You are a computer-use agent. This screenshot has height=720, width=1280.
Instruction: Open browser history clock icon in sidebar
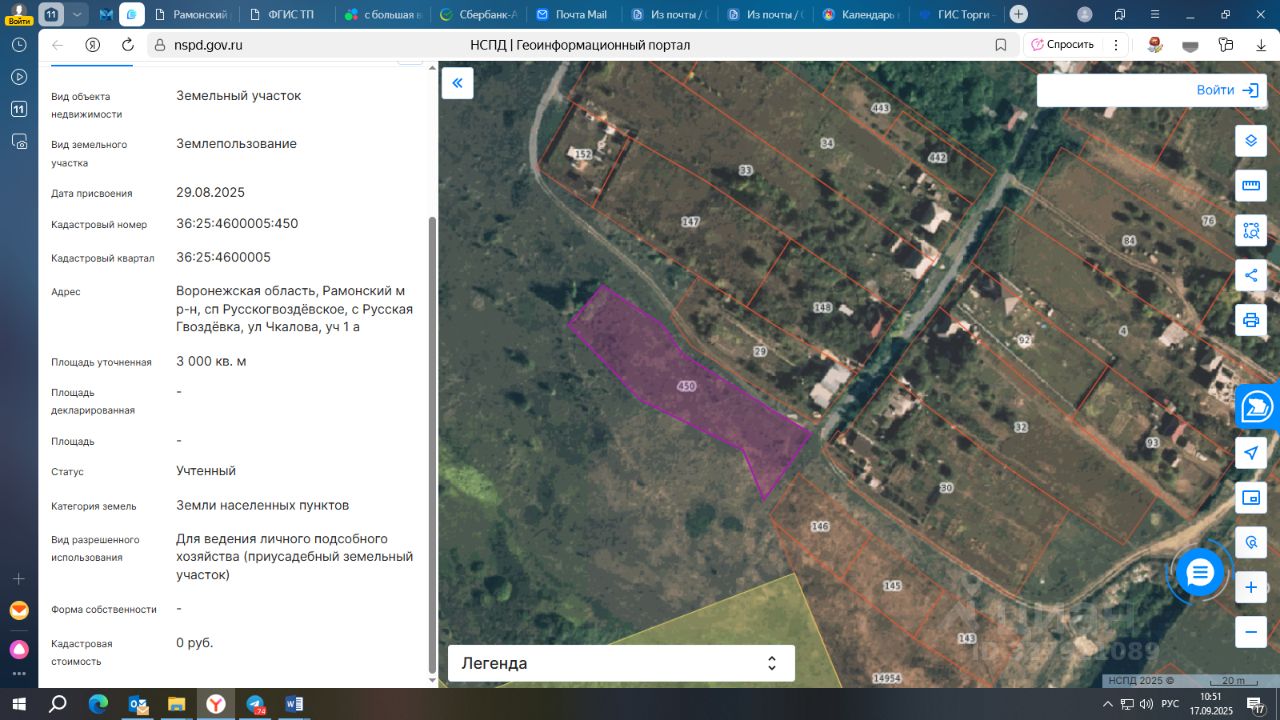[19, 45]
